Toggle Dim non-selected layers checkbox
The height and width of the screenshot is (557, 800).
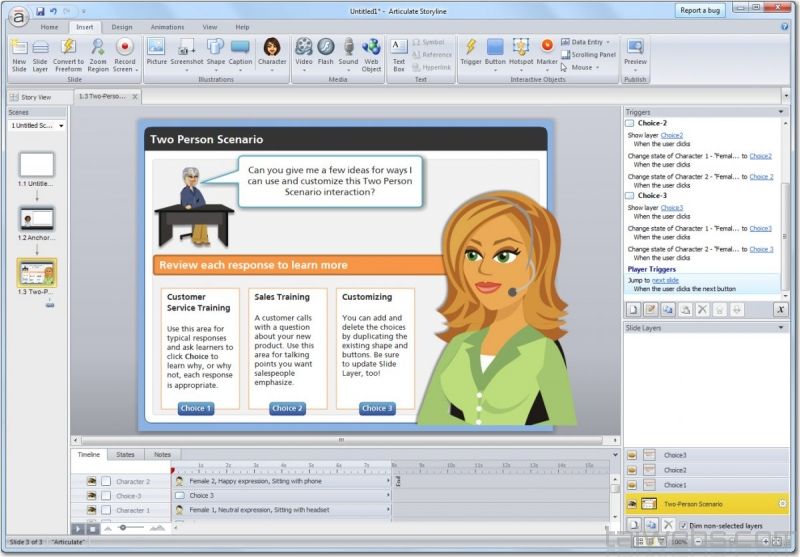(682, 525)
